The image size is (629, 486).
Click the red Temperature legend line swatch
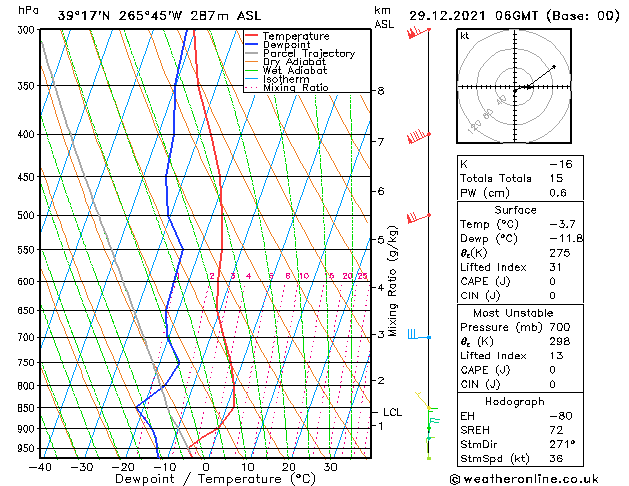[x=252, y=36]
